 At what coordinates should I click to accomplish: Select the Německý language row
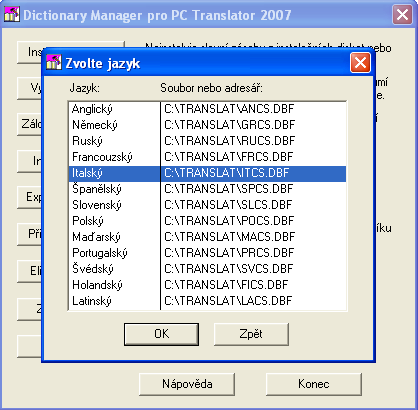207,125
